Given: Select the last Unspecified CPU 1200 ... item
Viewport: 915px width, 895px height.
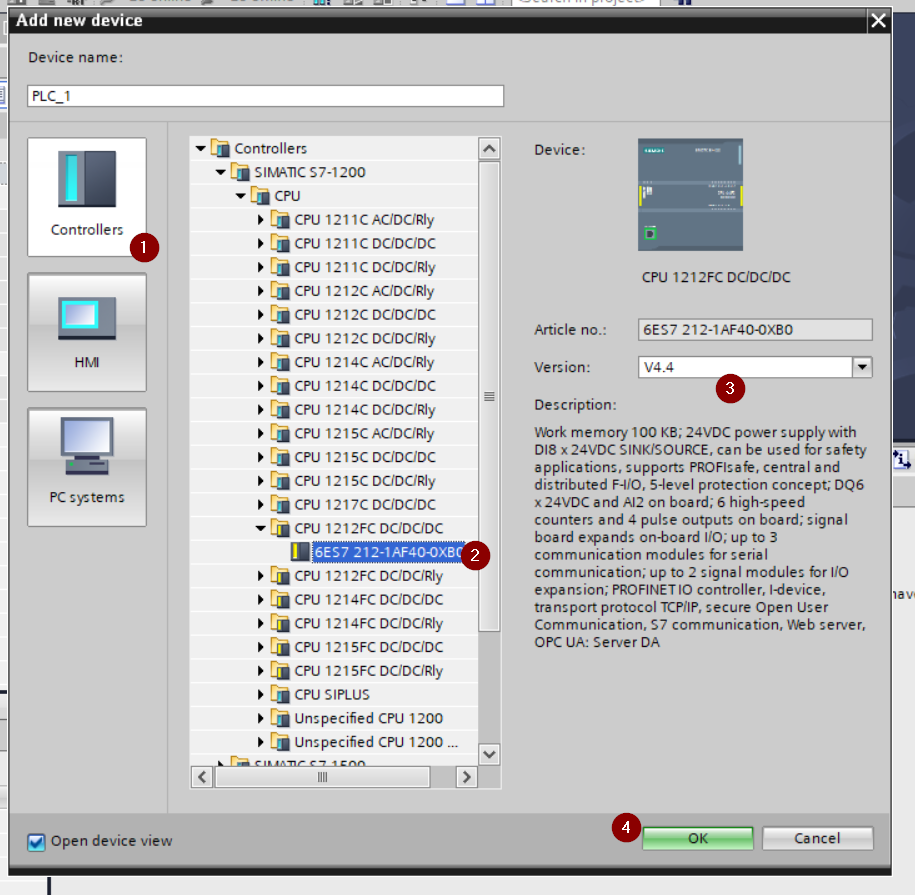Looking at the screenshot, I should pyautogui.click(x=376, y=742).
